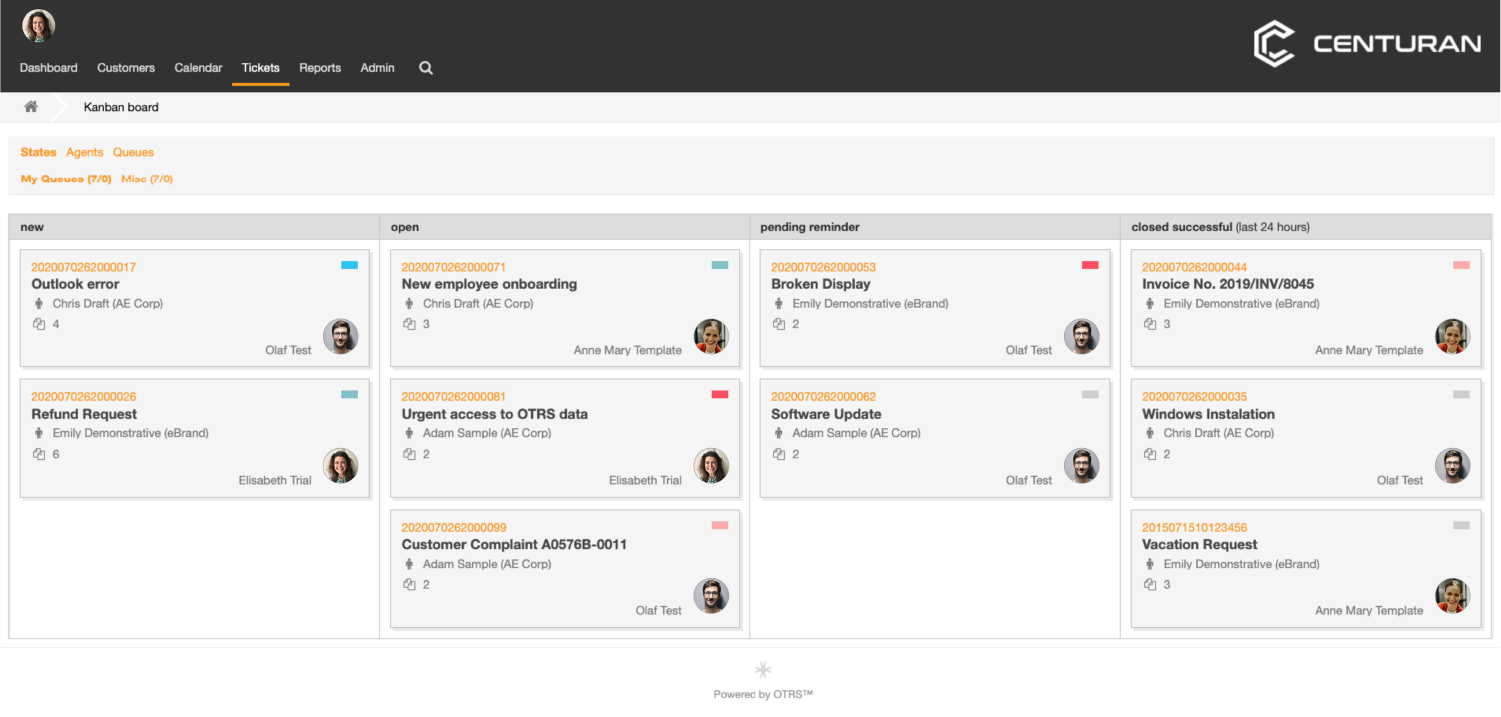Click Olaf Test avatar on Broken Display card

[x=1081, y=336]
